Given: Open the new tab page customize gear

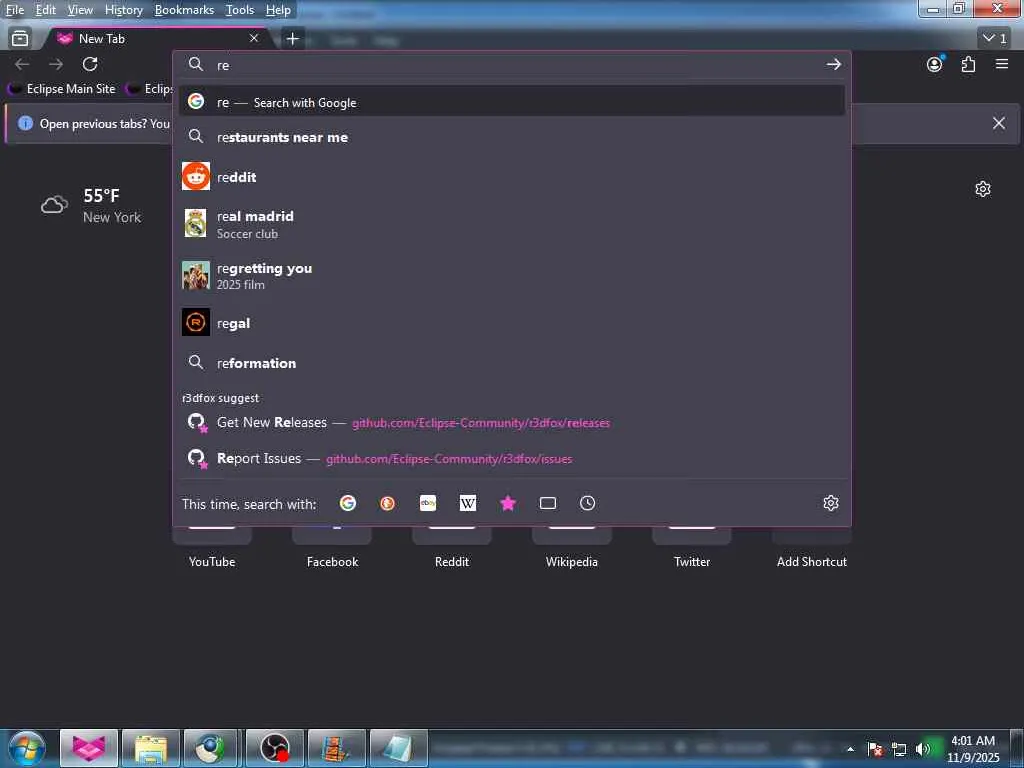Looking at the screenshot, I should click(x=983, y=189).
